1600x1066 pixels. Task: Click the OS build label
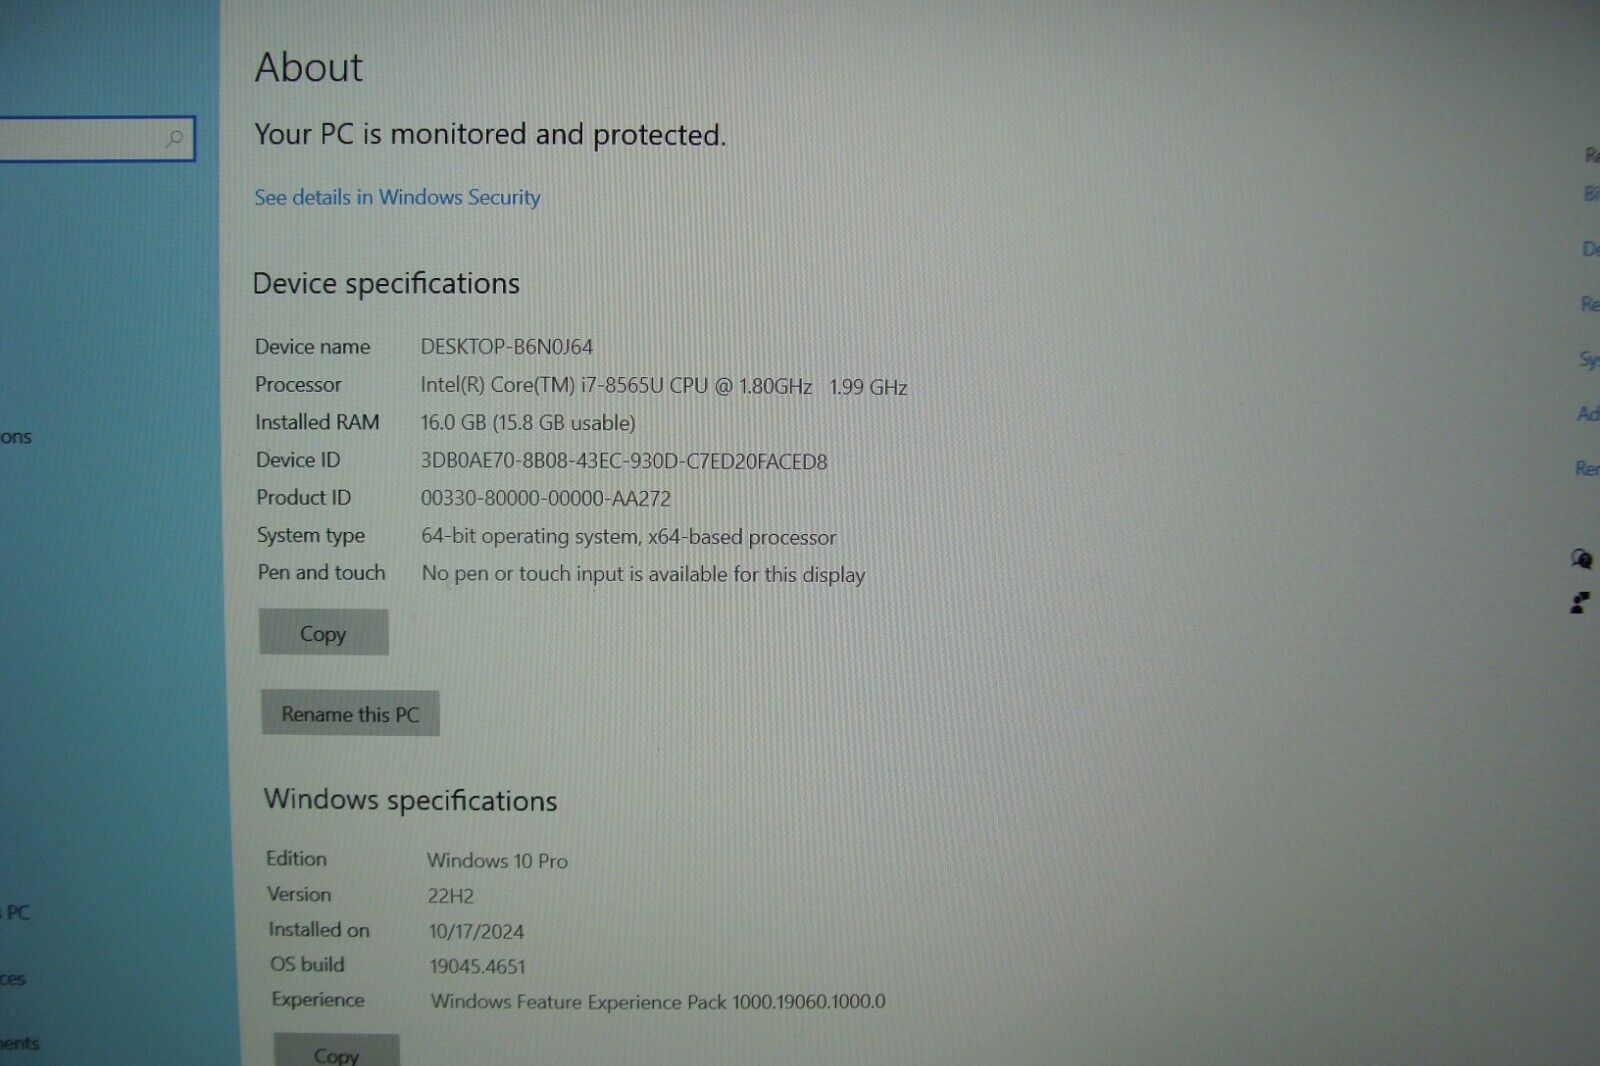pyautogui.click(x=307, y=964)
